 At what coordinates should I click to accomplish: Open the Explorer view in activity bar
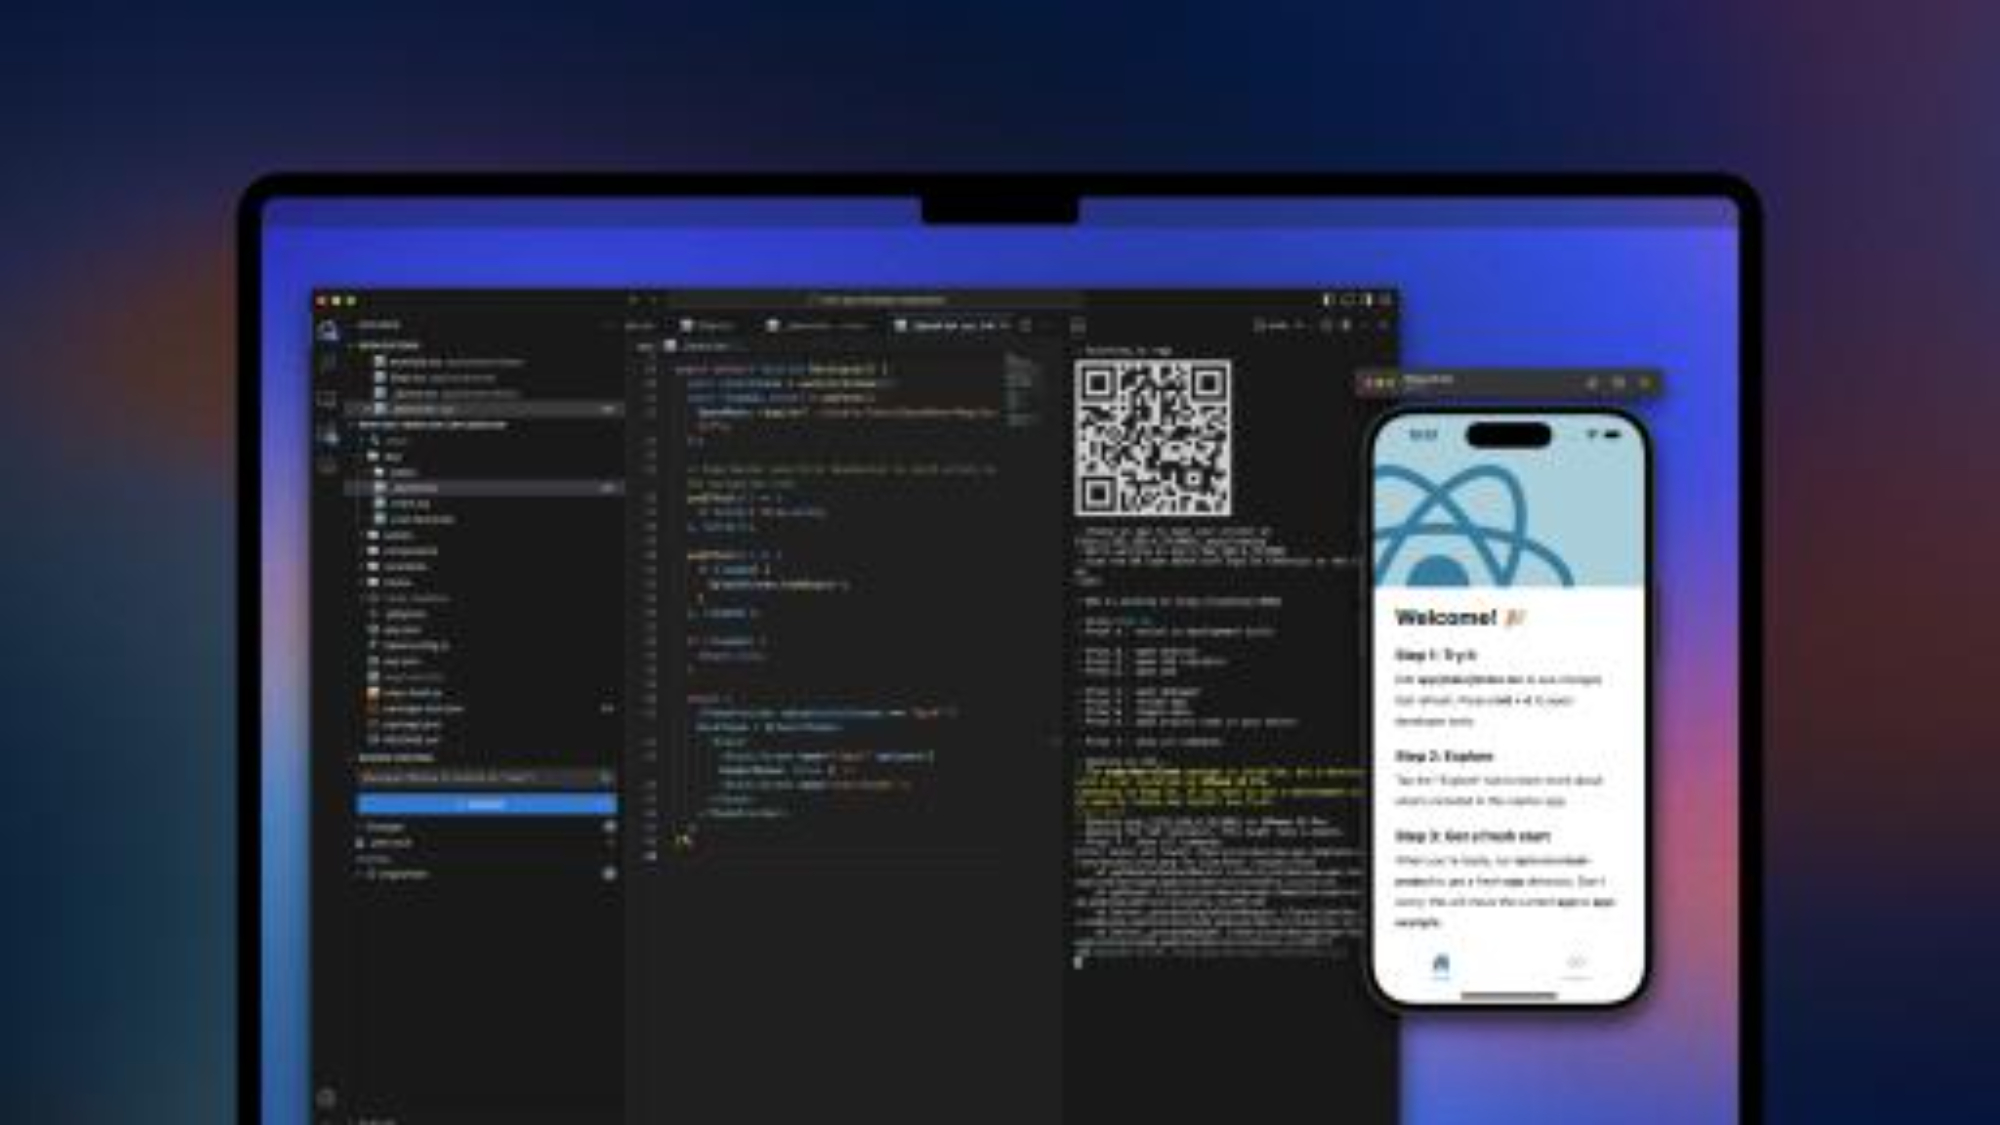[328, 331]
